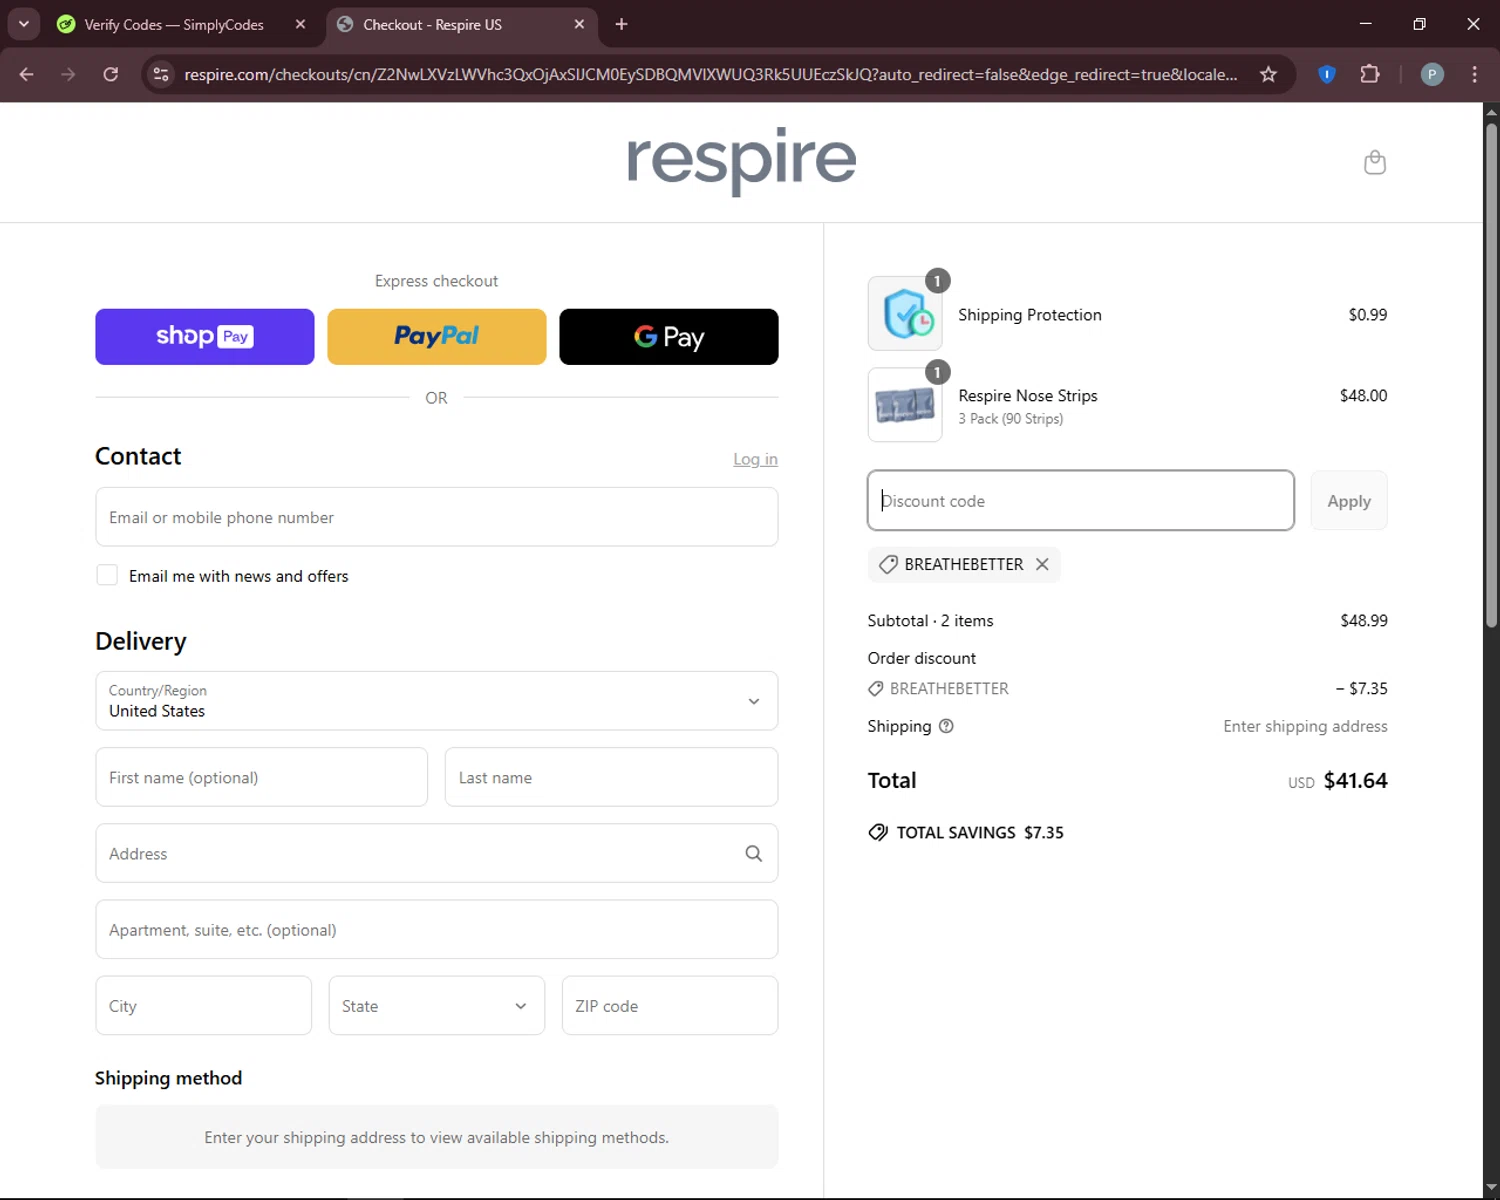The width and height of the screenshot is (1500, 1200).
Task: Expand the Country/Region dropdown
Action: tap(437, 701)
